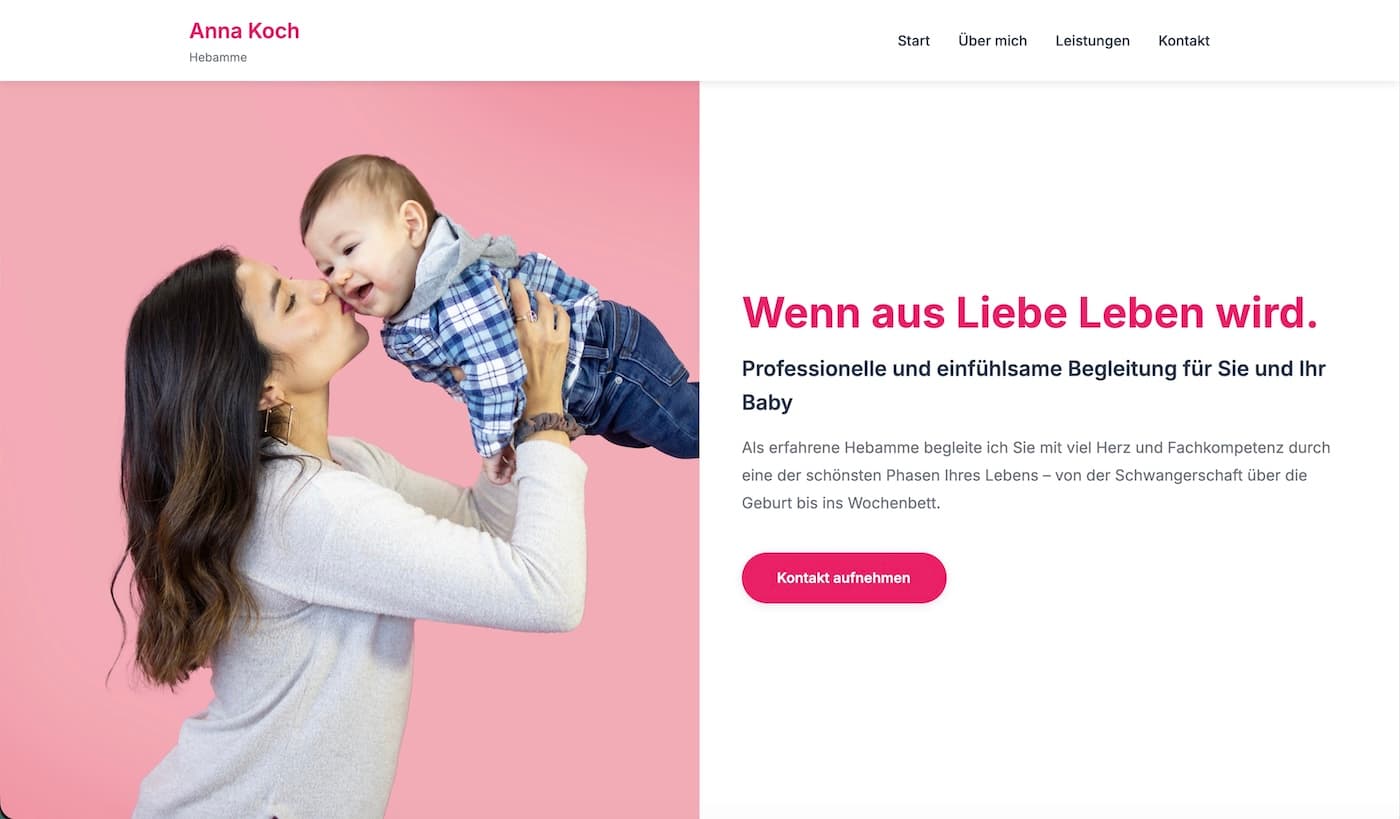Click the baby's blue jeans

tap(635, 380)
